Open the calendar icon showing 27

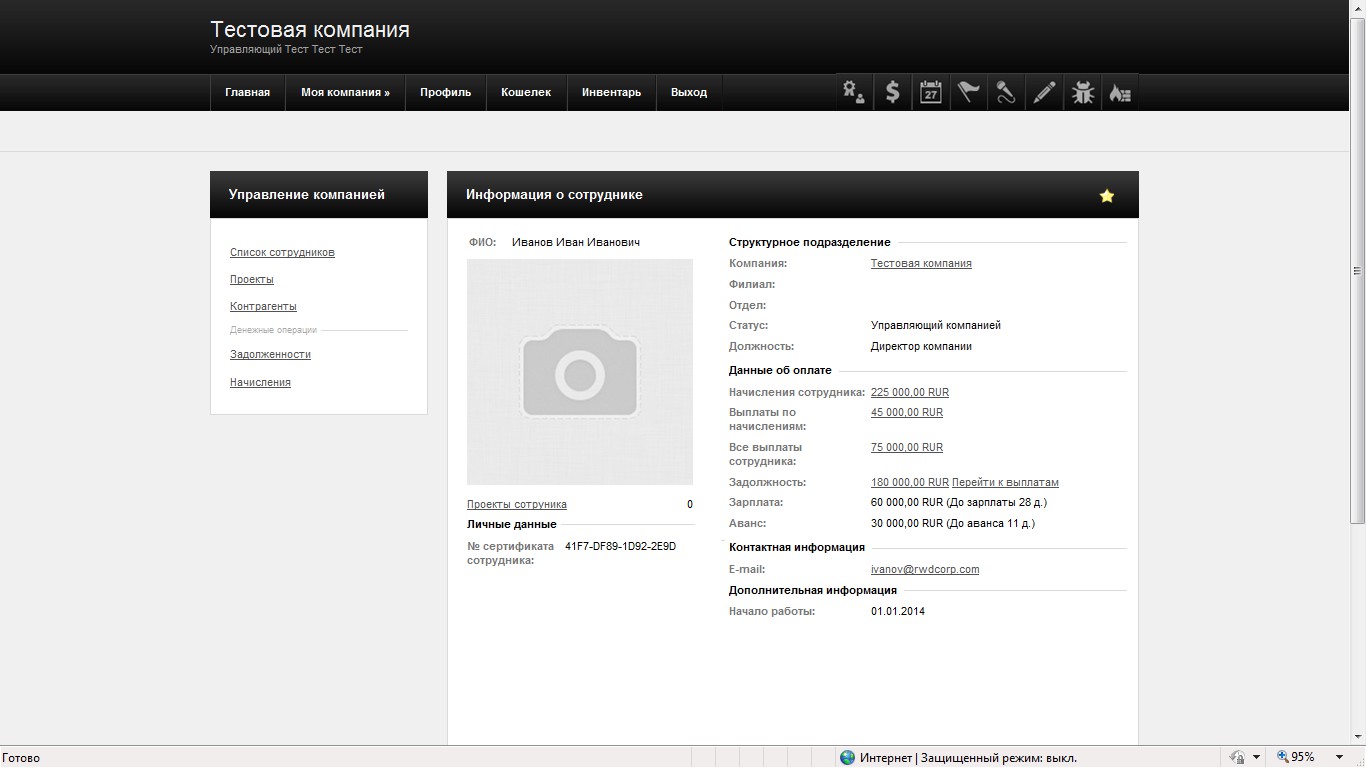click(x=930, y=92)
